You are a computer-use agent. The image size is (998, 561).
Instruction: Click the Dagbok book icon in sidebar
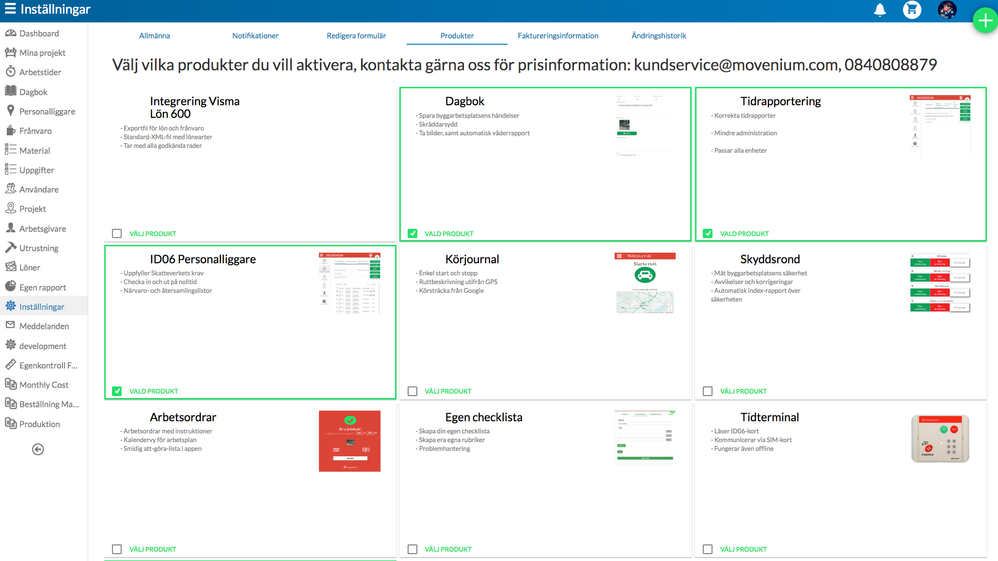11,92
